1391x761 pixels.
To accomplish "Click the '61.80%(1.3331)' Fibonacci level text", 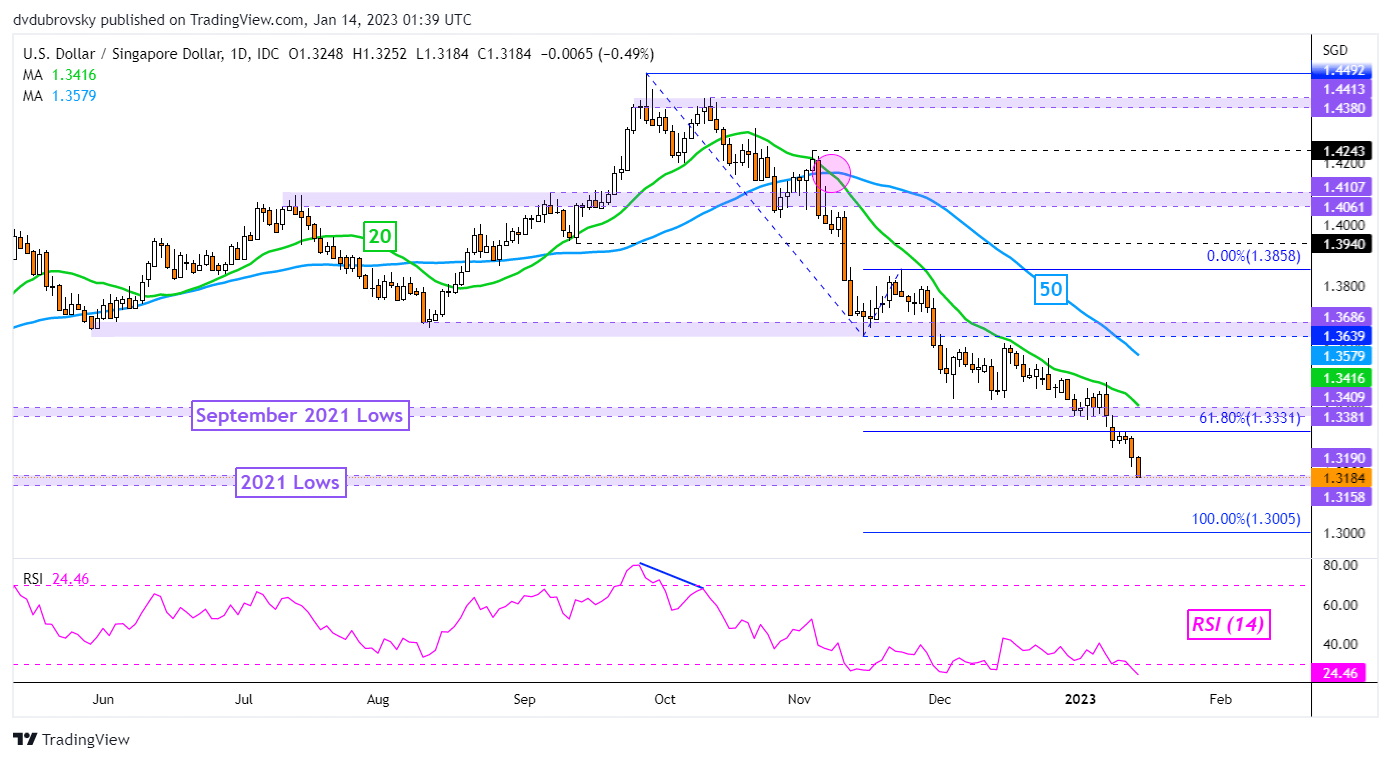I will click(1249, 418).
